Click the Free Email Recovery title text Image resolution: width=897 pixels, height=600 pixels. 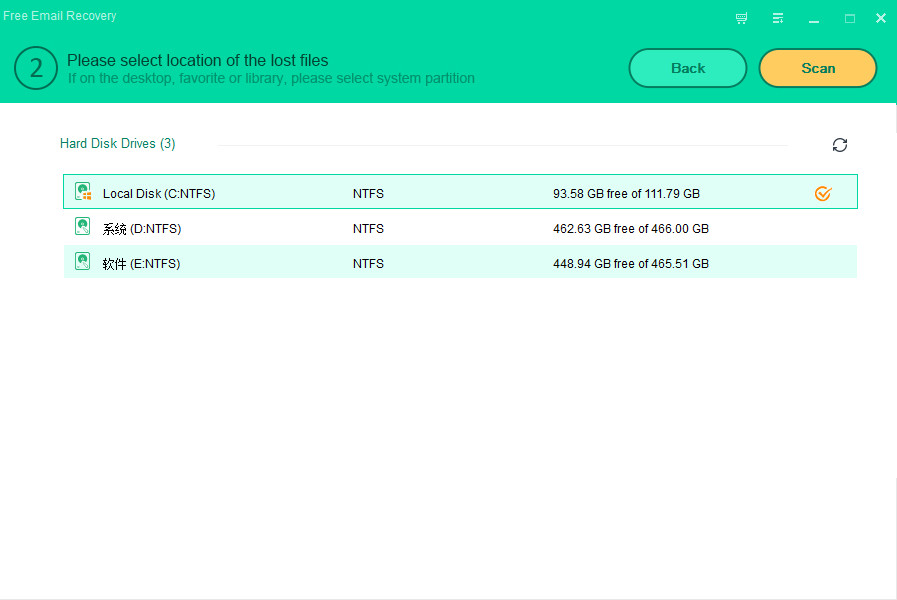coord(59,16)
